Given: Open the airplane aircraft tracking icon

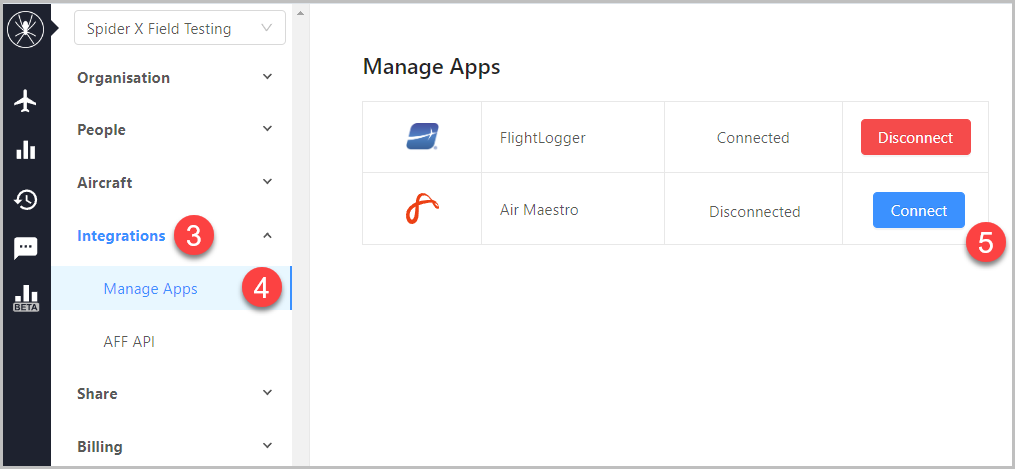Looking at the screenshot, I should click(26, 102).
